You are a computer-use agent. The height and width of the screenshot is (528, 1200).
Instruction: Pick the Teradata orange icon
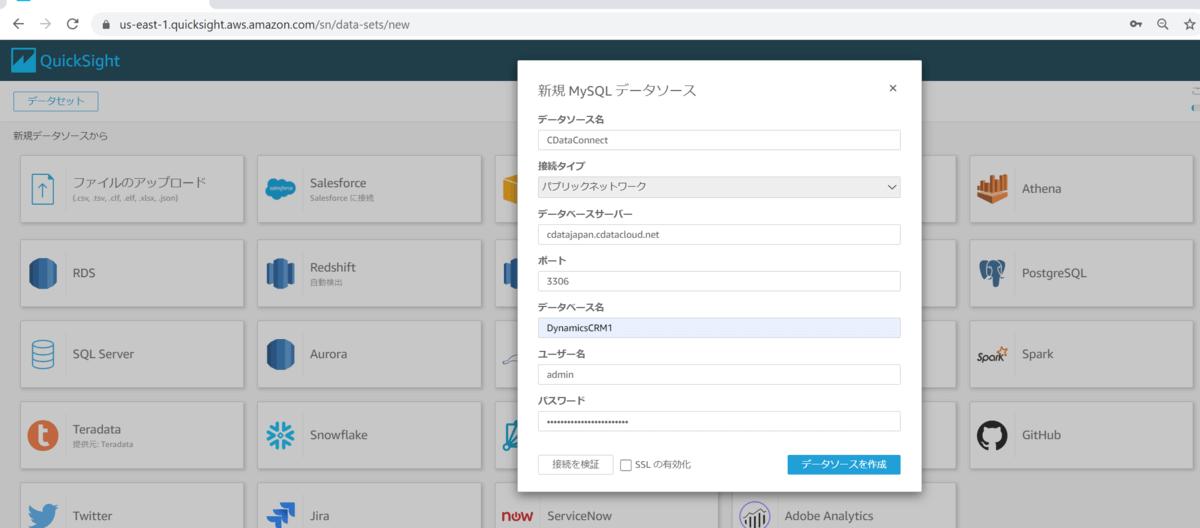click(x=43, y=435)
